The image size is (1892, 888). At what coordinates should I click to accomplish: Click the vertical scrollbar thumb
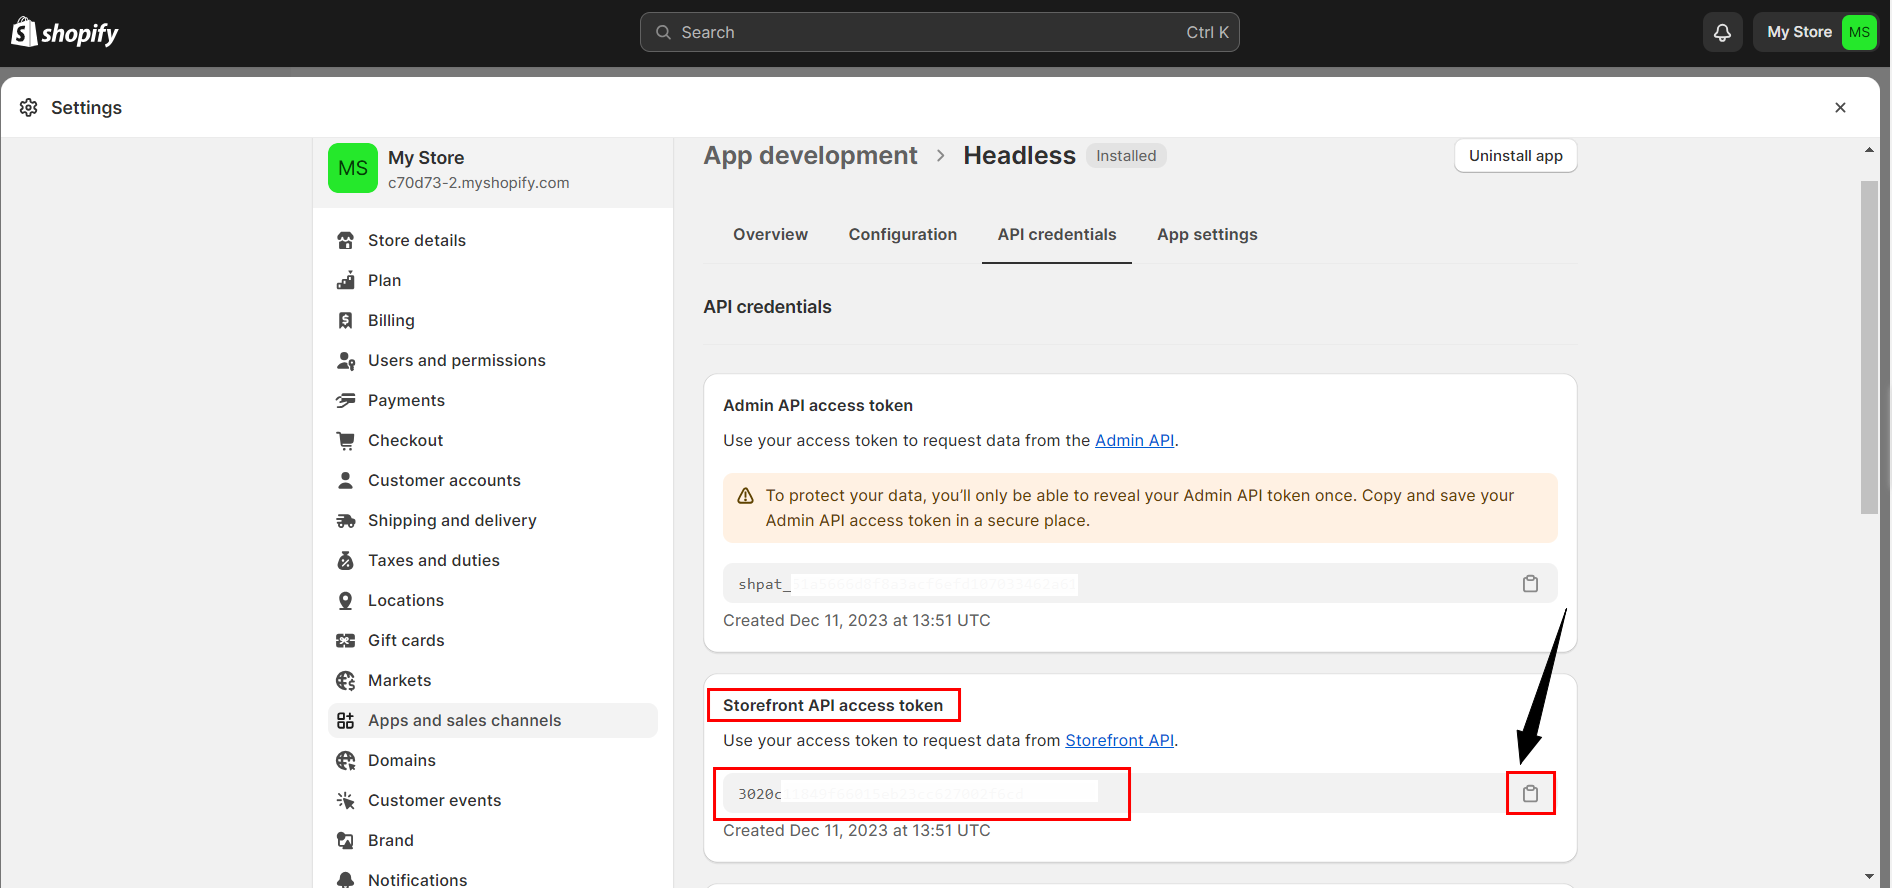click(x=1869, y=347)
